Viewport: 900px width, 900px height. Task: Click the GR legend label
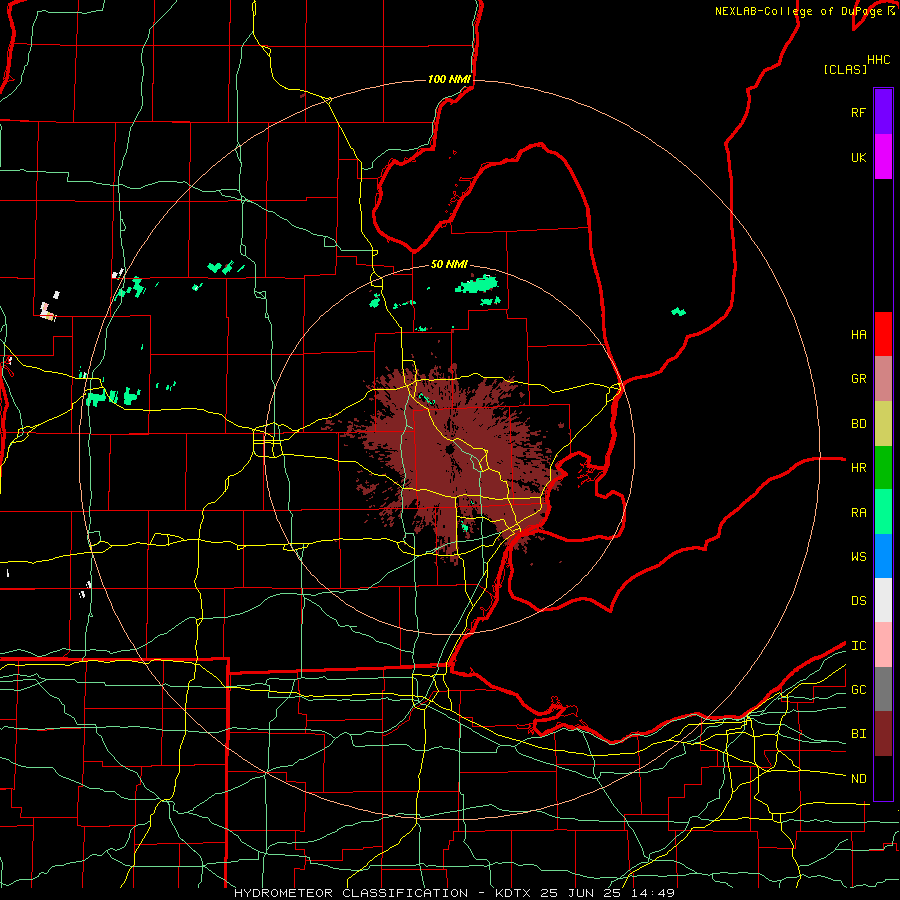(859, 379)
